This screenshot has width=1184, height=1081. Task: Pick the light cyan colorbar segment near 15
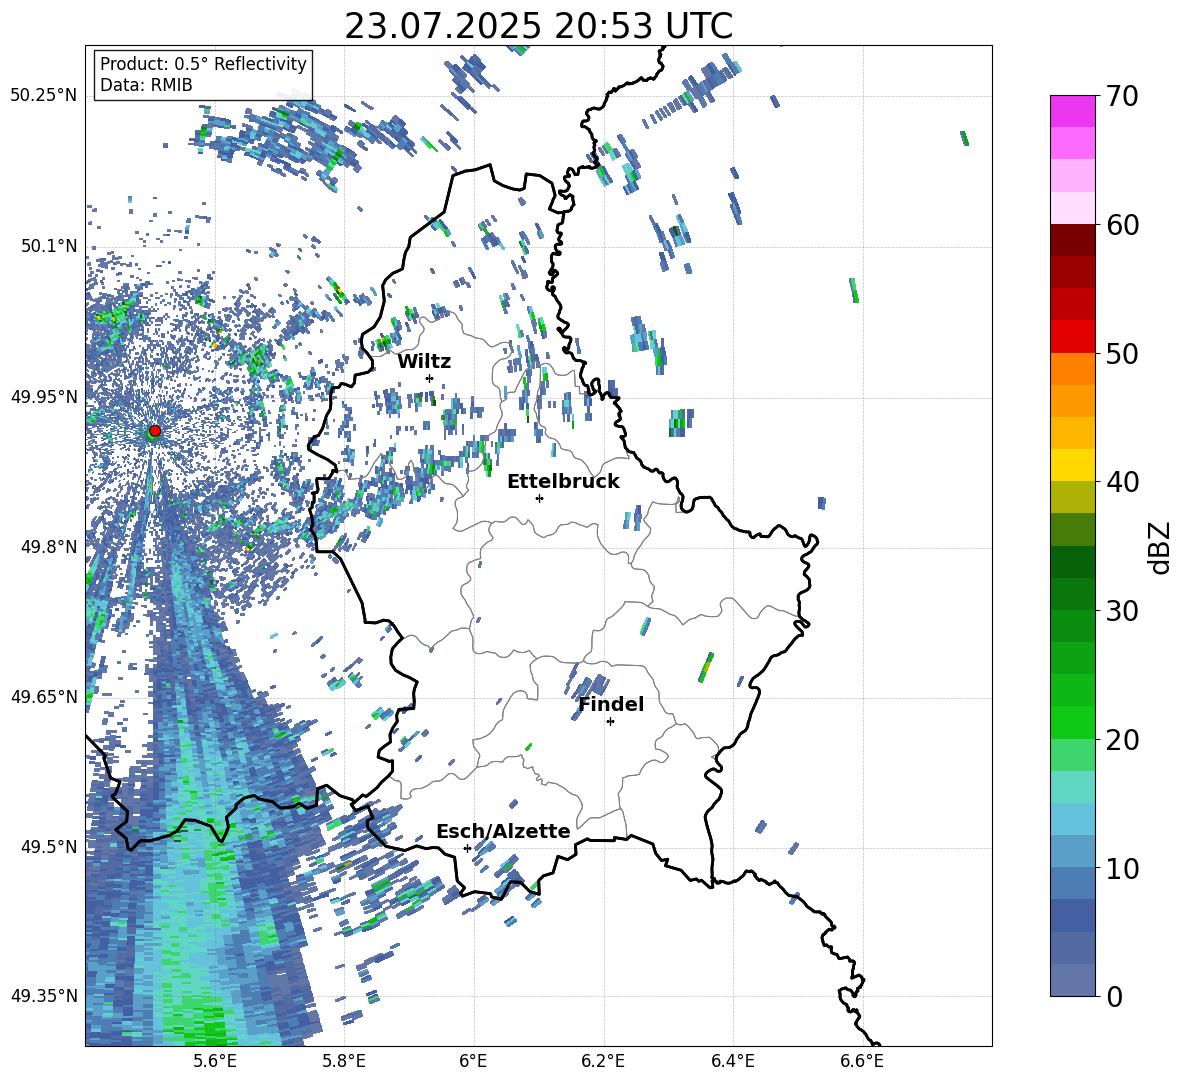(1072, 787)
